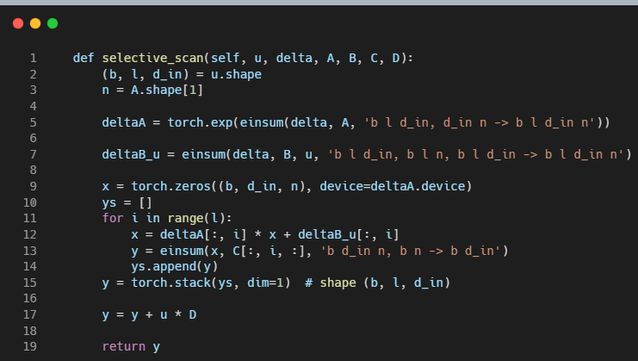Click the green maximize dot

(52, 24)
